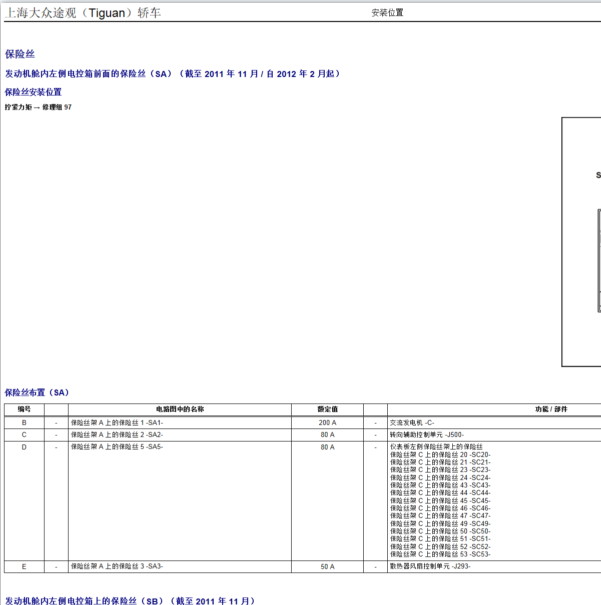Click the '编号' column header

(x=24, y=409)
